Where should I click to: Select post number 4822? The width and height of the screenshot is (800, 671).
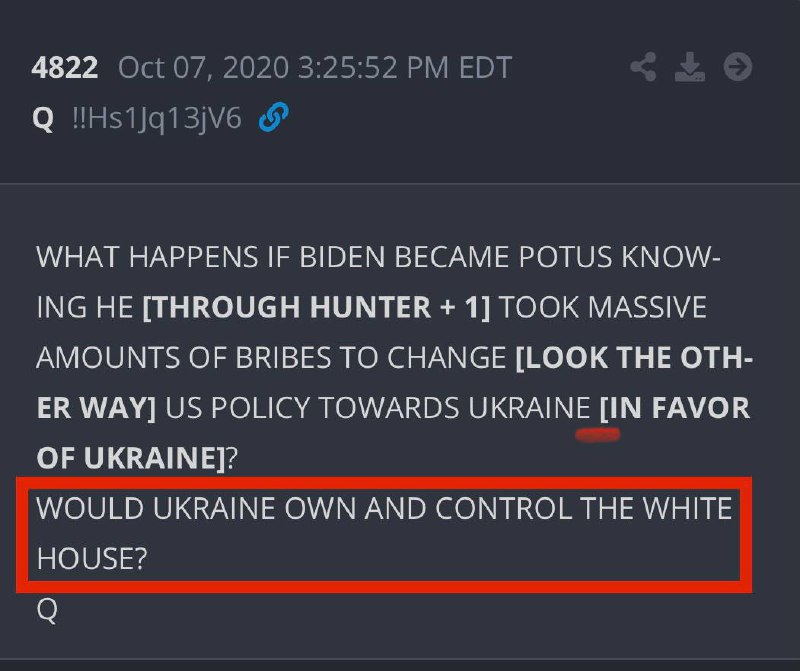(65, 67)
